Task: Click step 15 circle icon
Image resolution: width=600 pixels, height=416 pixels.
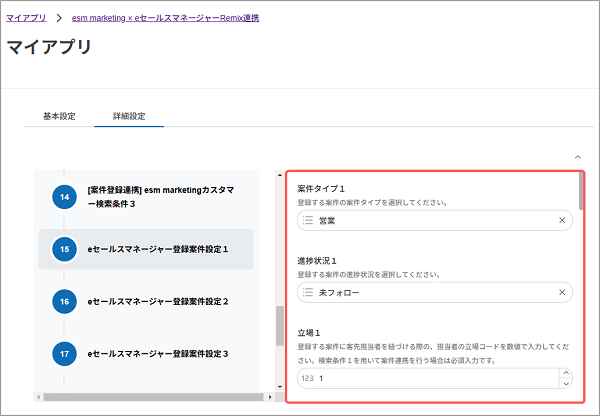Action: (x=64, y=249)
